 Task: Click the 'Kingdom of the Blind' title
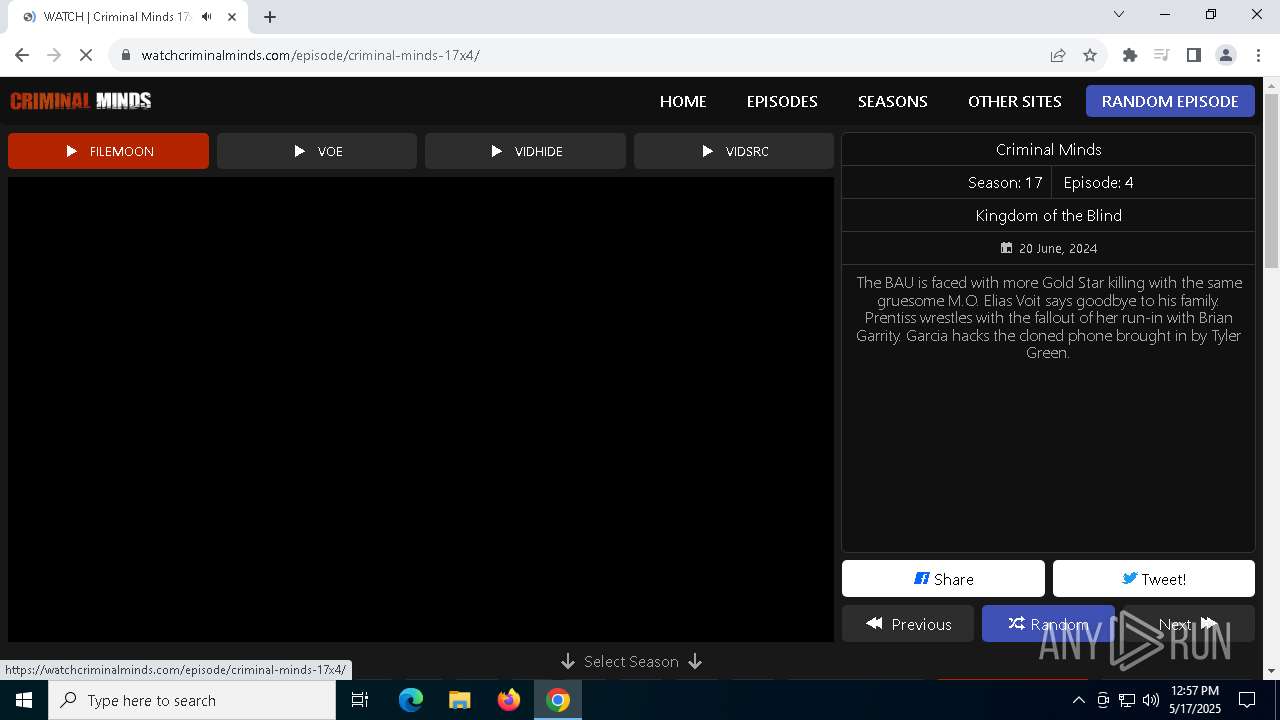click(1048, 215)
